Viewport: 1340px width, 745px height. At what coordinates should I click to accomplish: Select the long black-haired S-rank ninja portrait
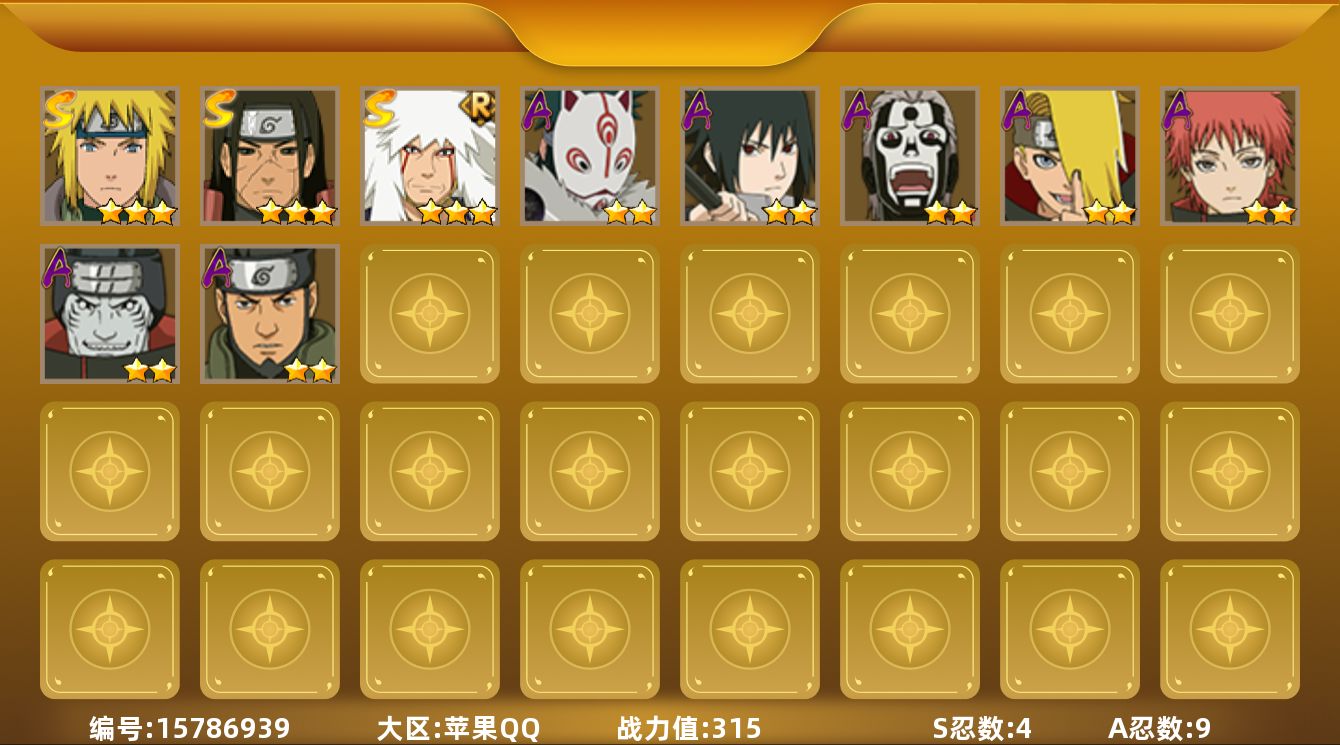pos(270,156)
